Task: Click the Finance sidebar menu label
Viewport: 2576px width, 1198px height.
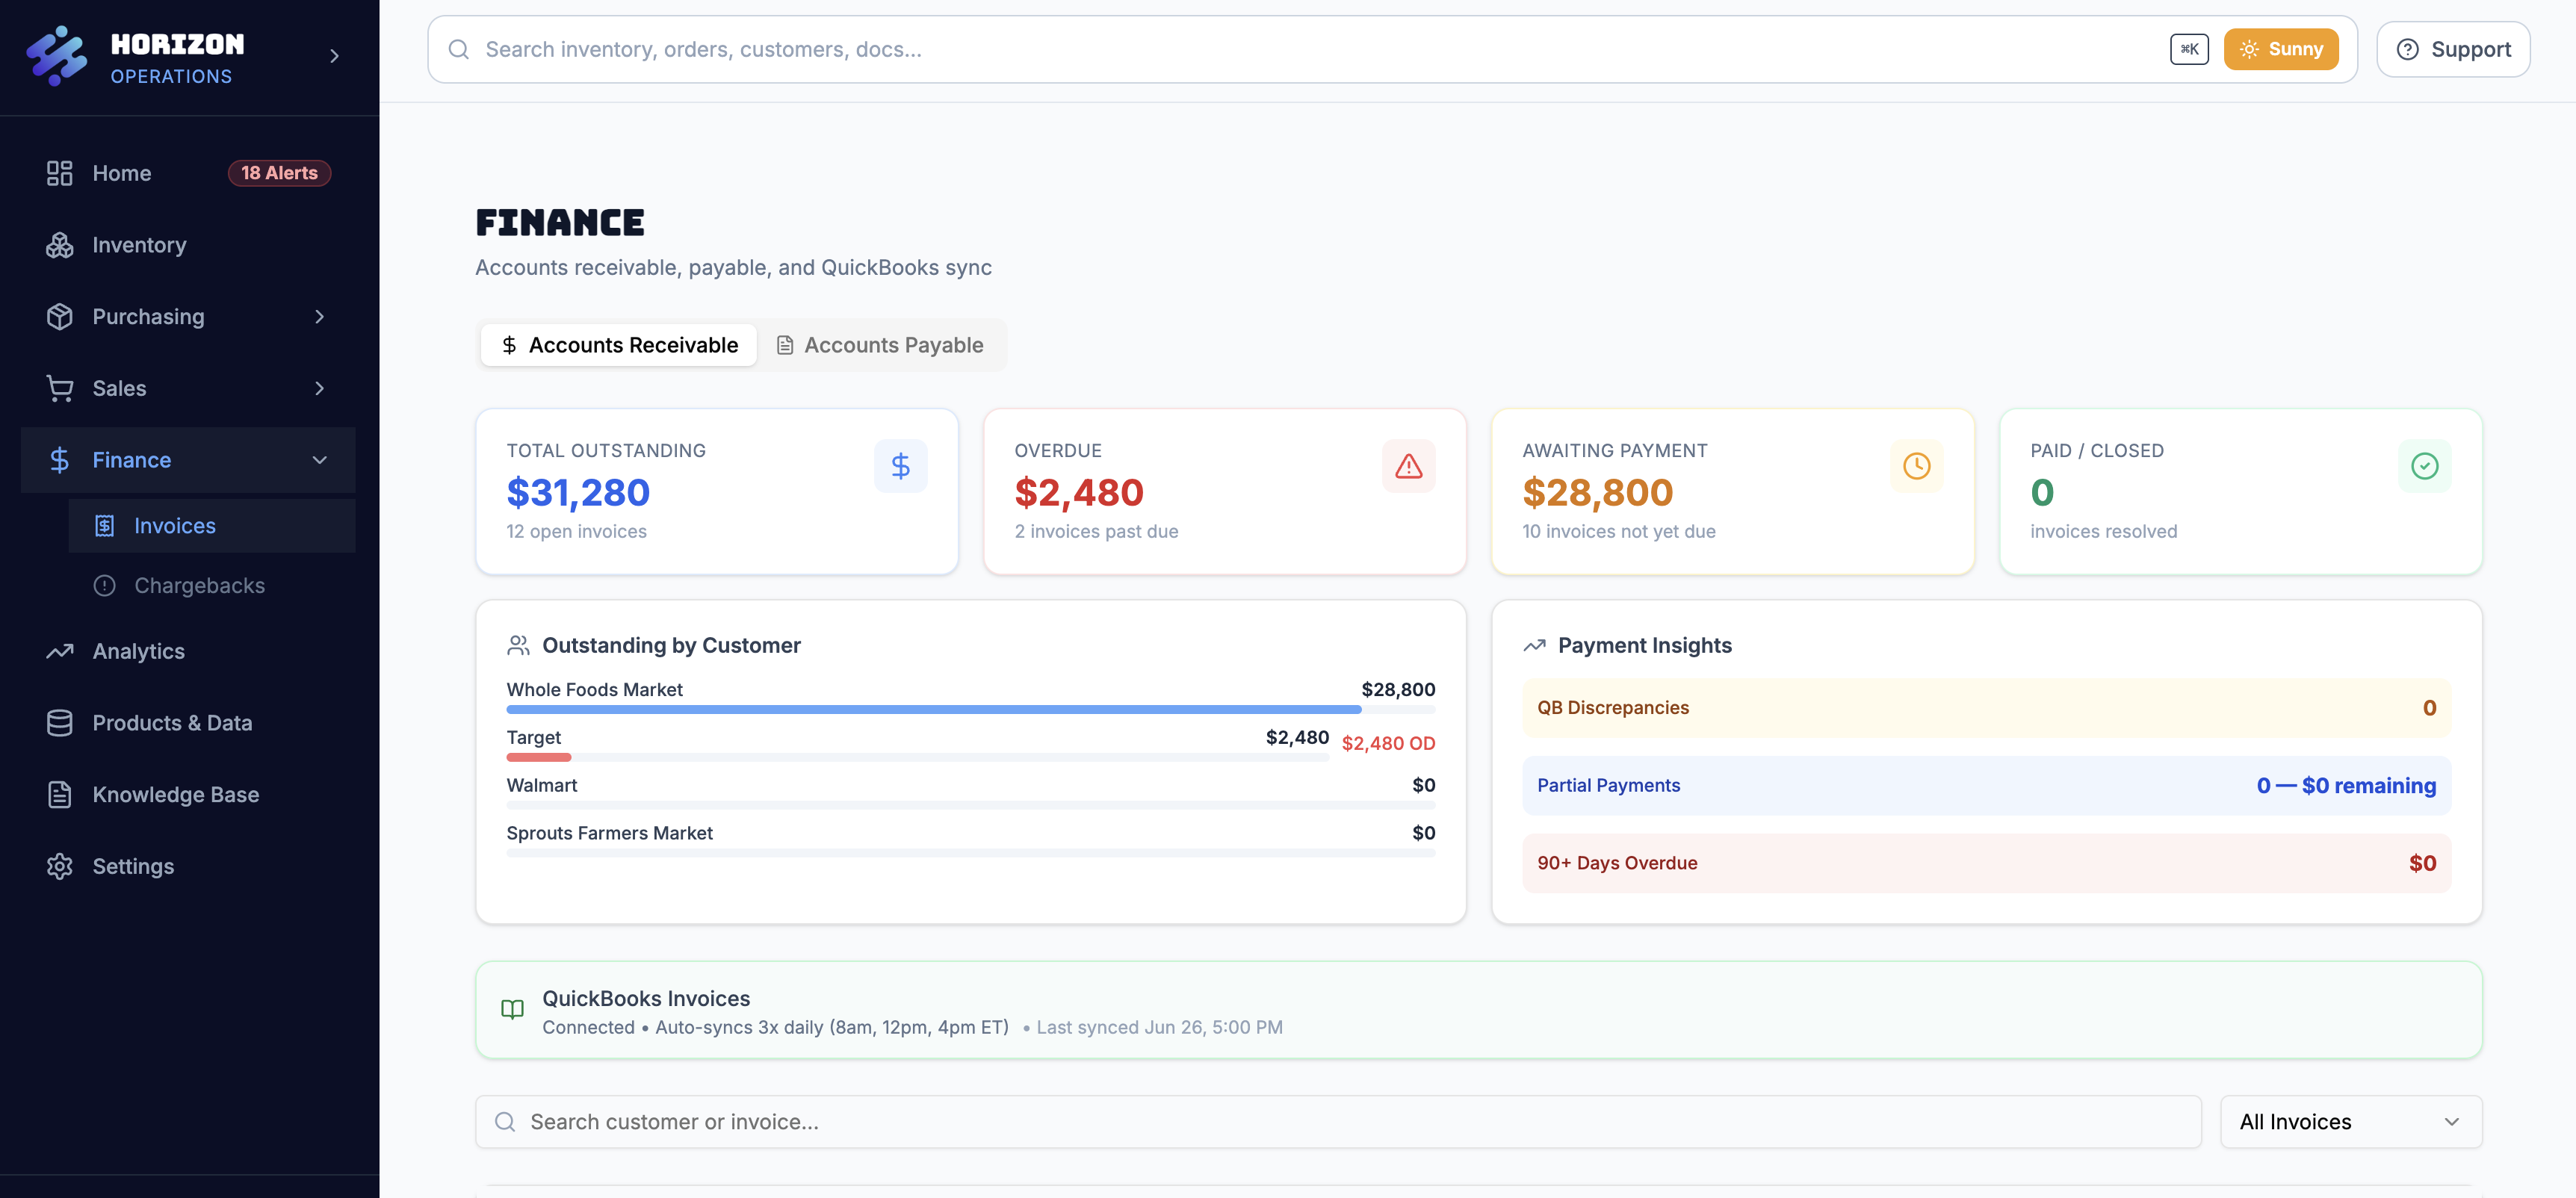Action: (131, 460)
